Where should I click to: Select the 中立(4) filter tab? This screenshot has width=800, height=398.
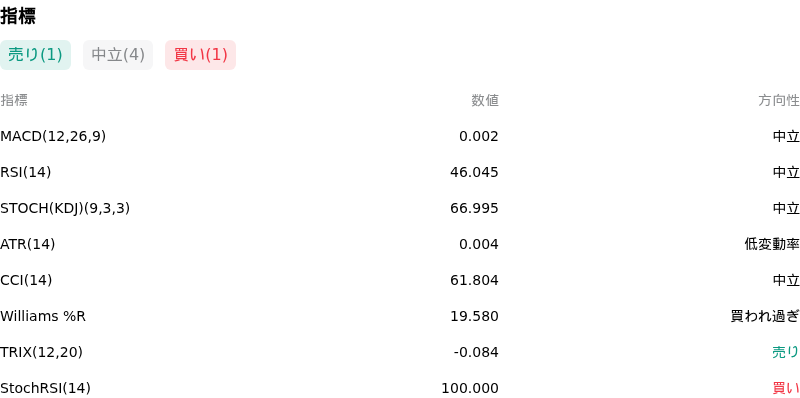tap(118, 55)
